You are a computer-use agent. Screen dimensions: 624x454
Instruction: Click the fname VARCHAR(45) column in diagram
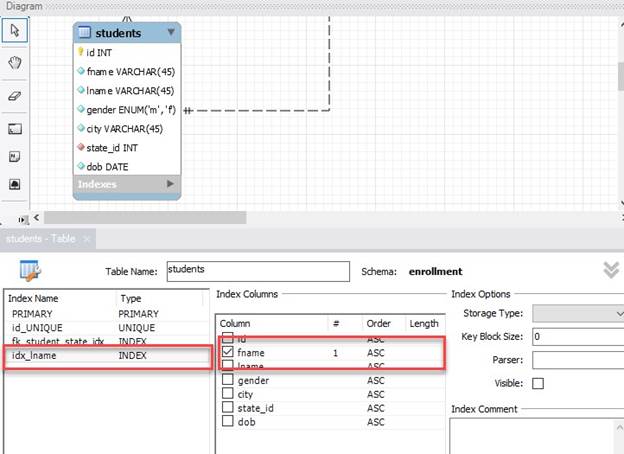coord(131,72)
